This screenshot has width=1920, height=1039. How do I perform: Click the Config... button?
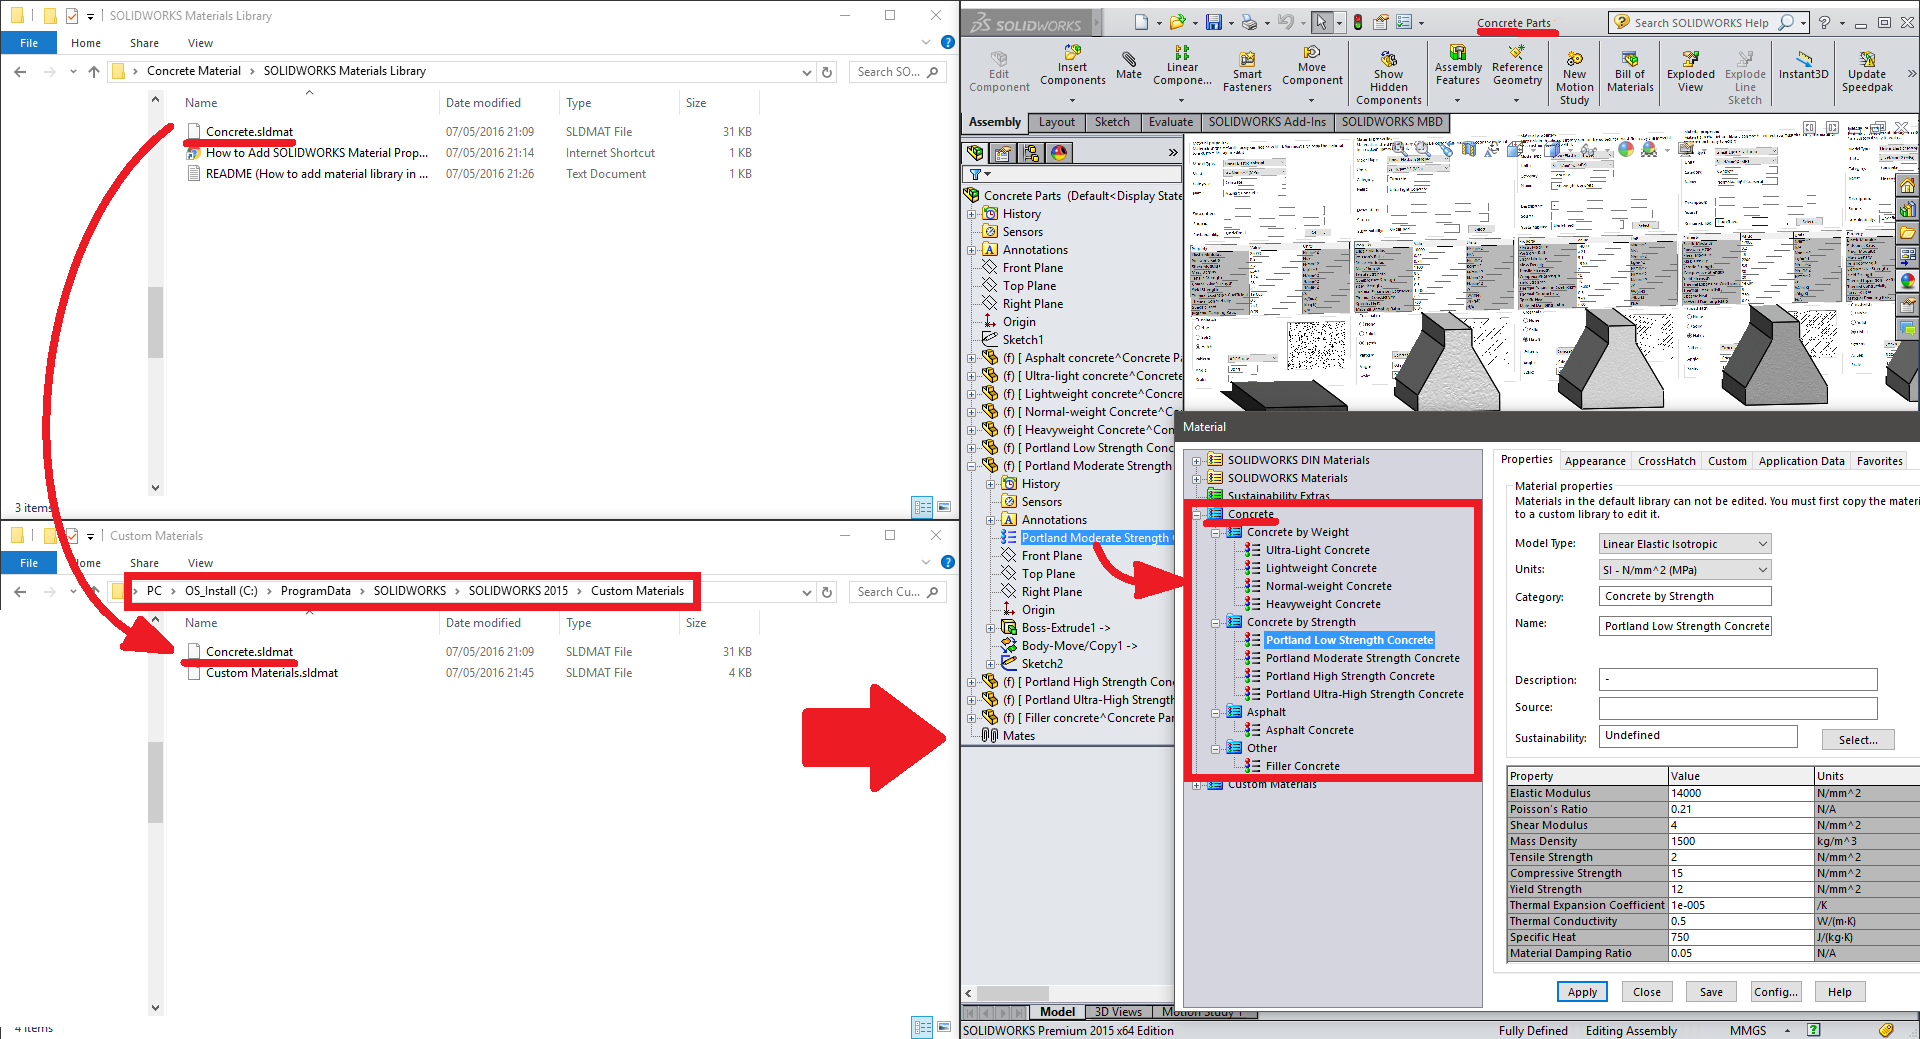coord(1775,992)
